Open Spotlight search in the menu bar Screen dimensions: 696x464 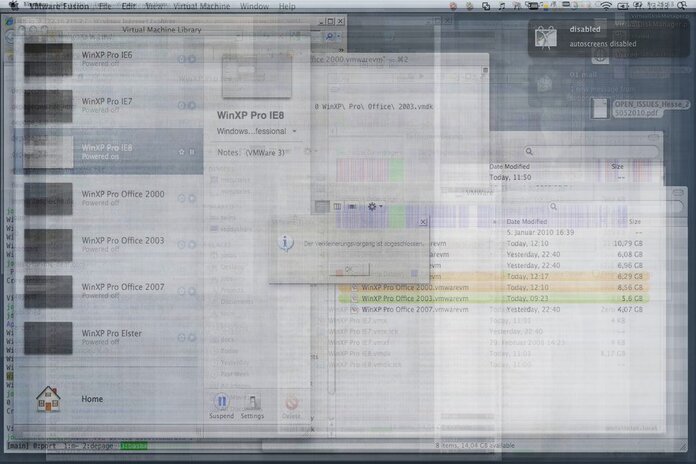point(682,6)
